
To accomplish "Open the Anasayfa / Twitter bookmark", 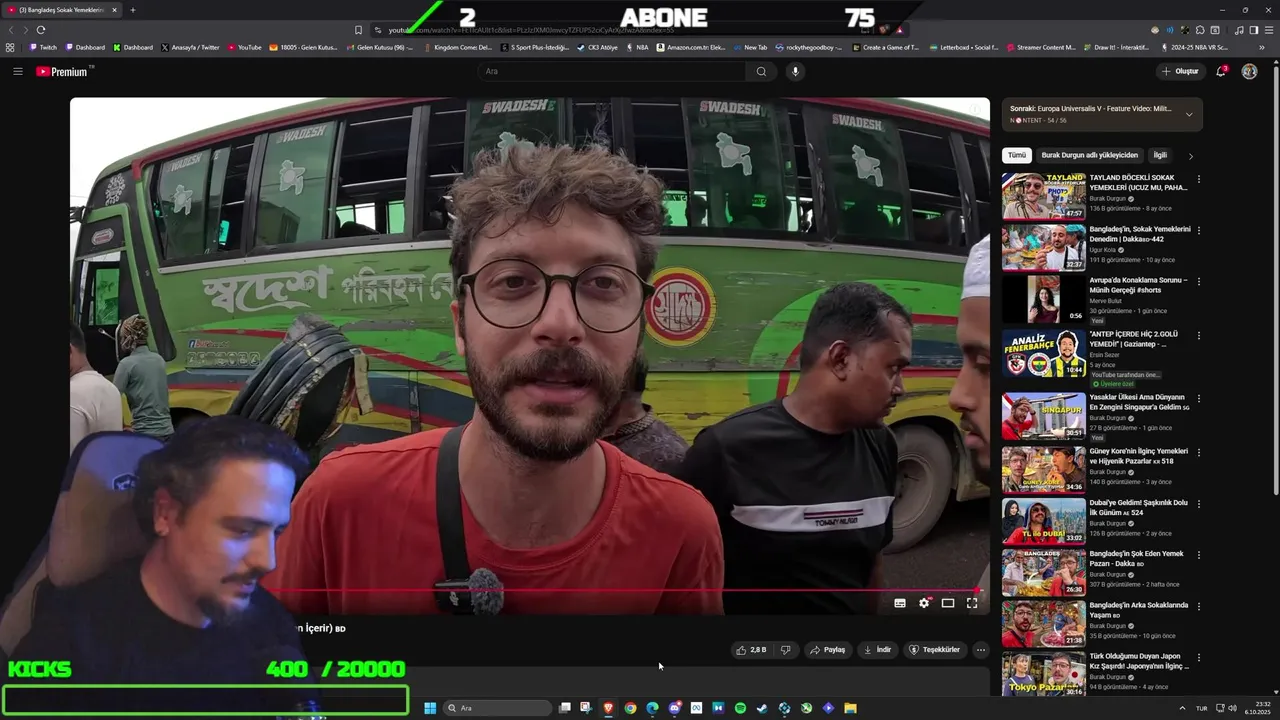I will pyautogui.click(x=190, y=47).
